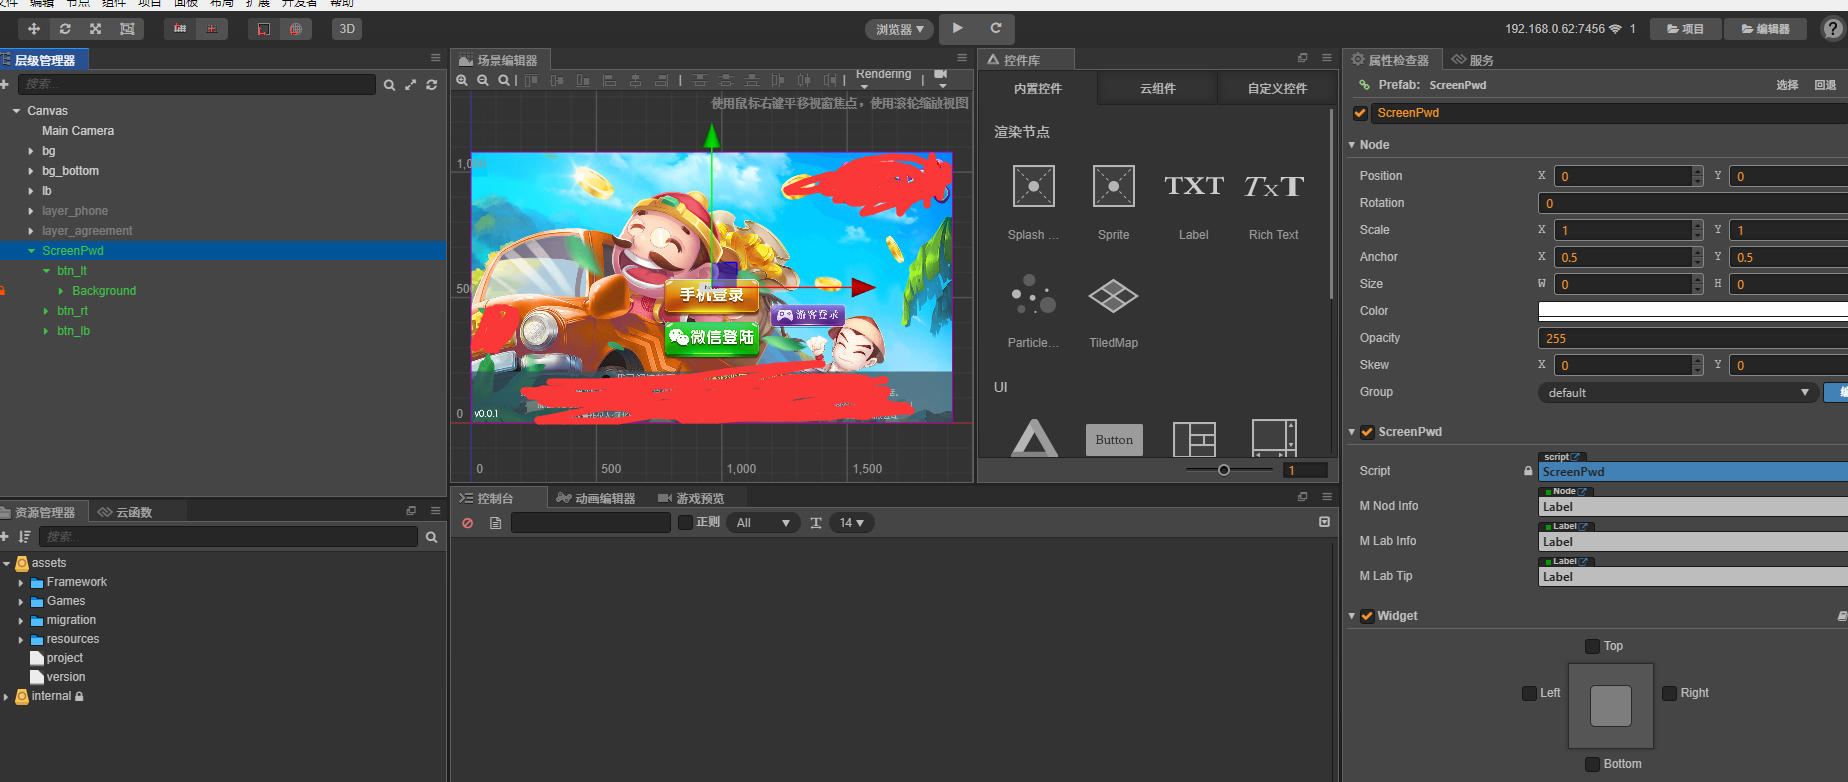Toggle the ScreenPwd node active checkbox

pos(1360,113)
